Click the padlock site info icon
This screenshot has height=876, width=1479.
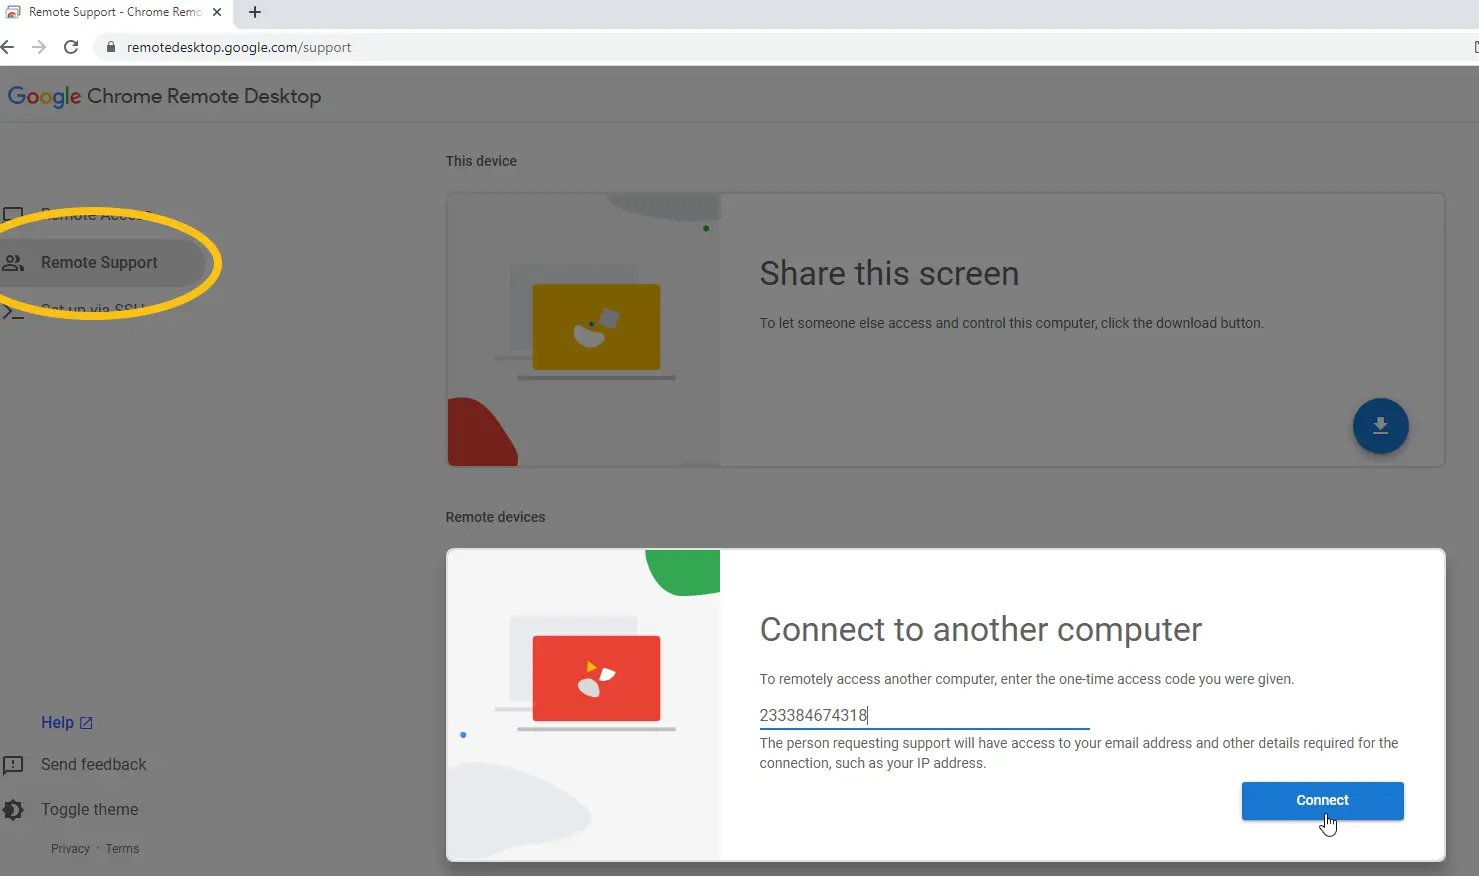point(111,47)
